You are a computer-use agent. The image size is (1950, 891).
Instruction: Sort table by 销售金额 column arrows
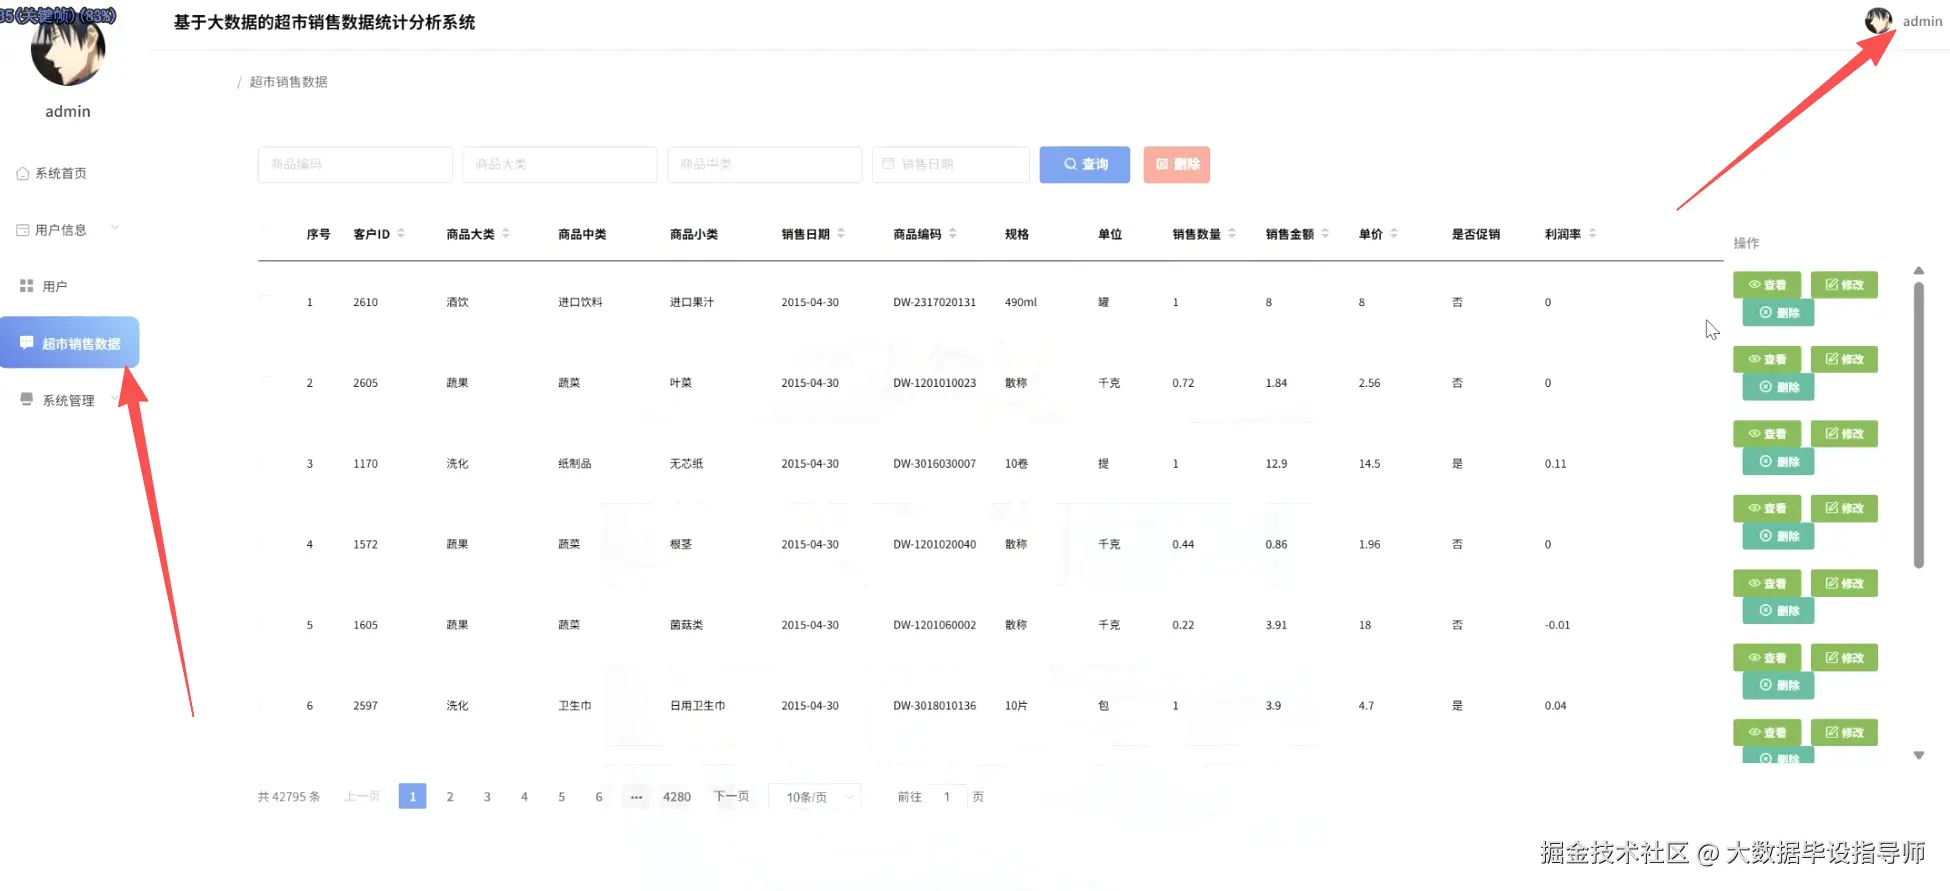[1325, 233]
